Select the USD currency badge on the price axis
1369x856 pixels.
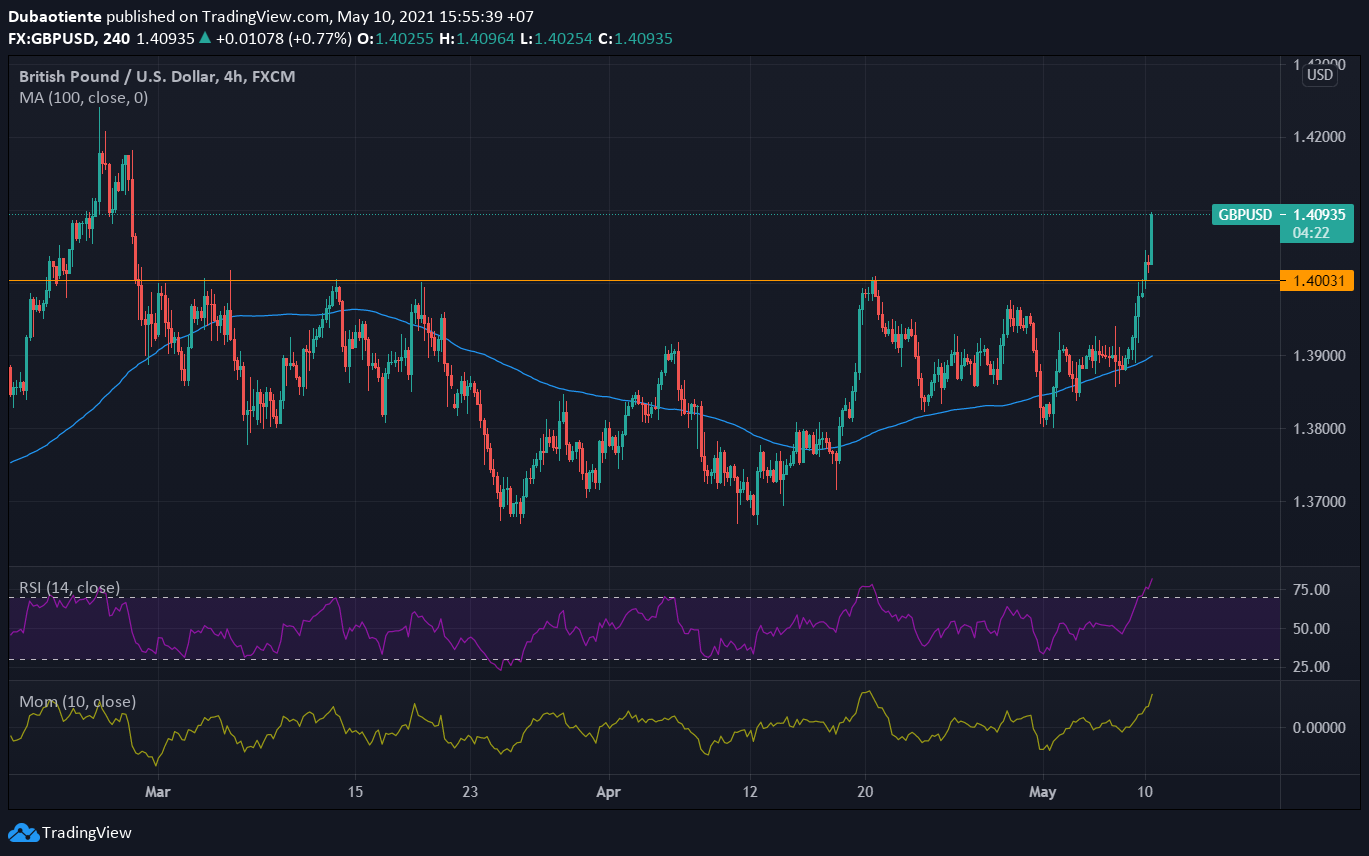tap(1320, 75)
